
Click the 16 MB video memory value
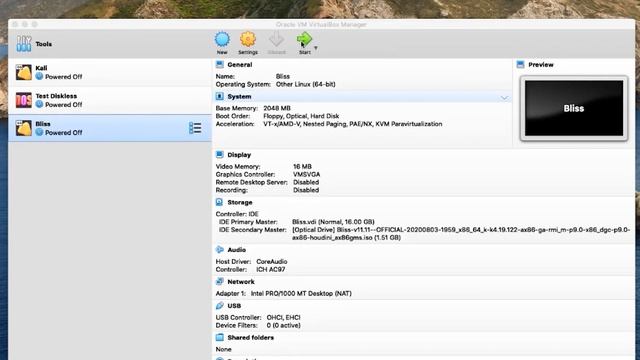click(302, 167)
